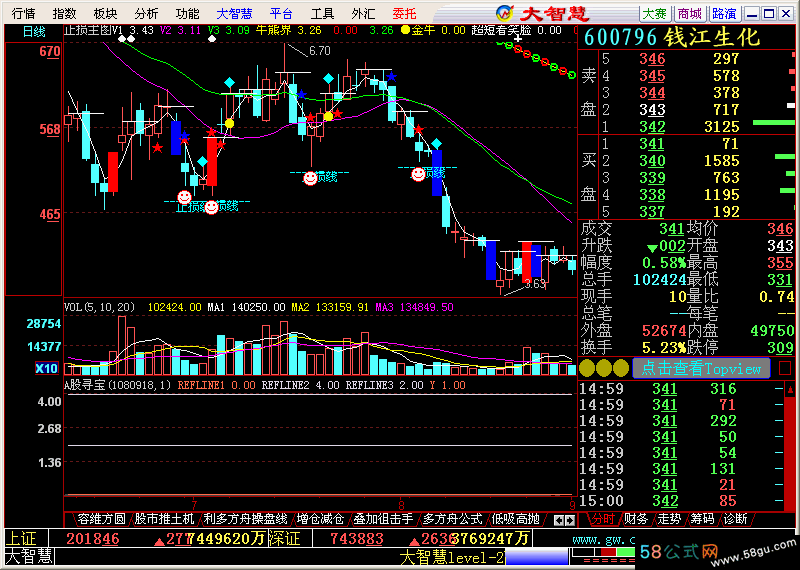Click the 点击查看Topview button
This screenshot has width=800, height=570.
pos(701,368)
